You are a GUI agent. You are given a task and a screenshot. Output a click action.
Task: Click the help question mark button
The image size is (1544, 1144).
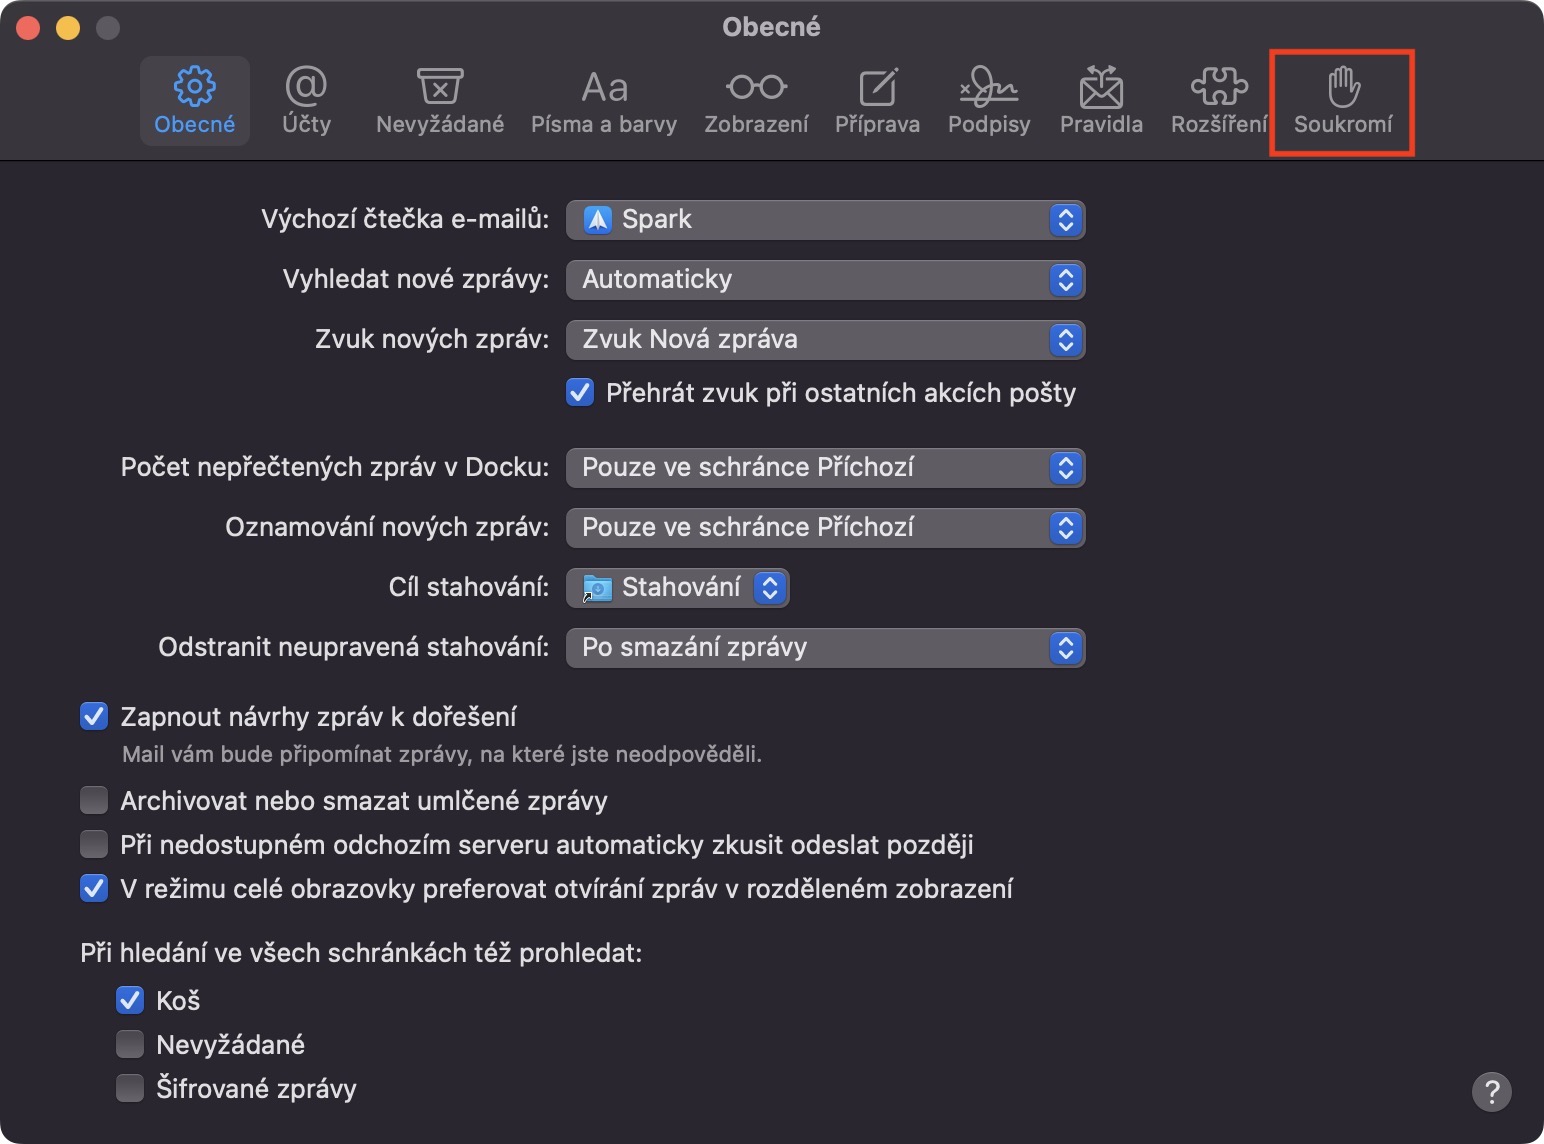(x=1491, y=1091)
